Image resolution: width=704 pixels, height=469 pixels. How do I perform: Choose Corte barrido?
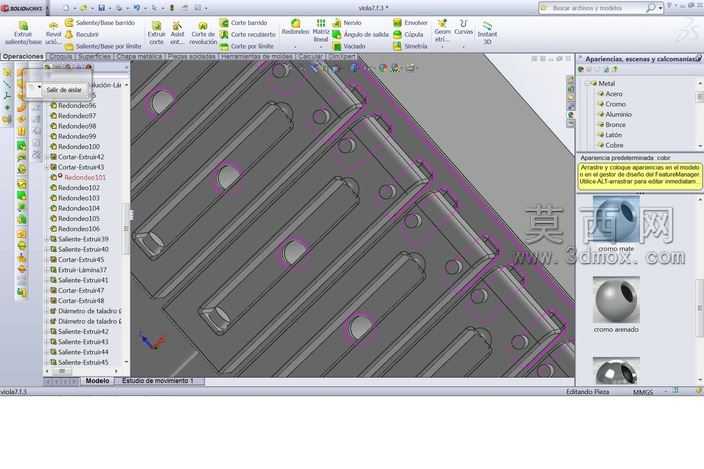tap(243, 22)
